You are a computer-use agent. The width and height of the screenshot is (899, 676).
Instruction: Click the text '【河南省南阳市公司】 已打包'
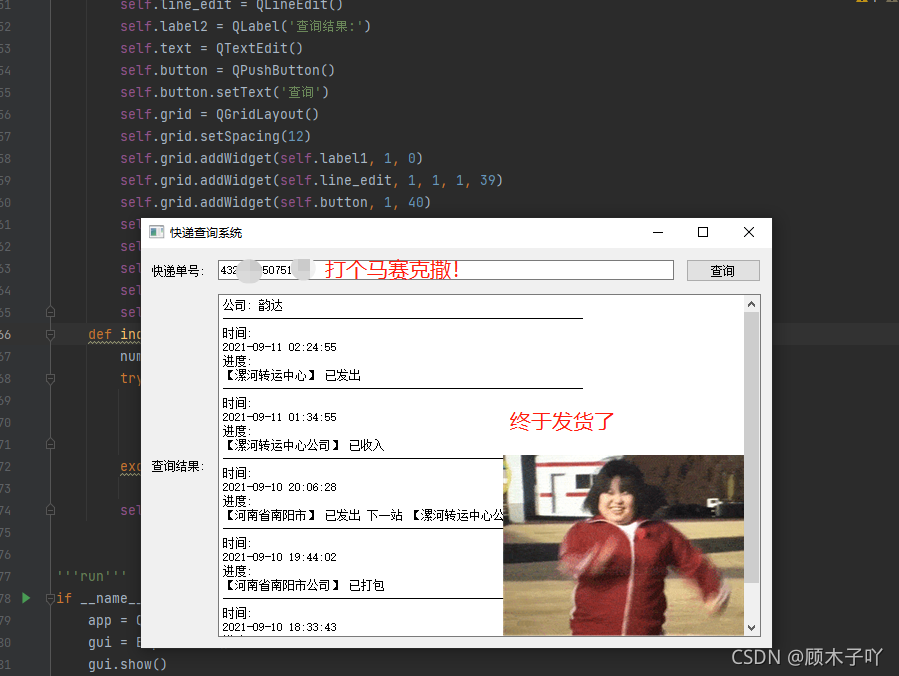tap(304, 585)
